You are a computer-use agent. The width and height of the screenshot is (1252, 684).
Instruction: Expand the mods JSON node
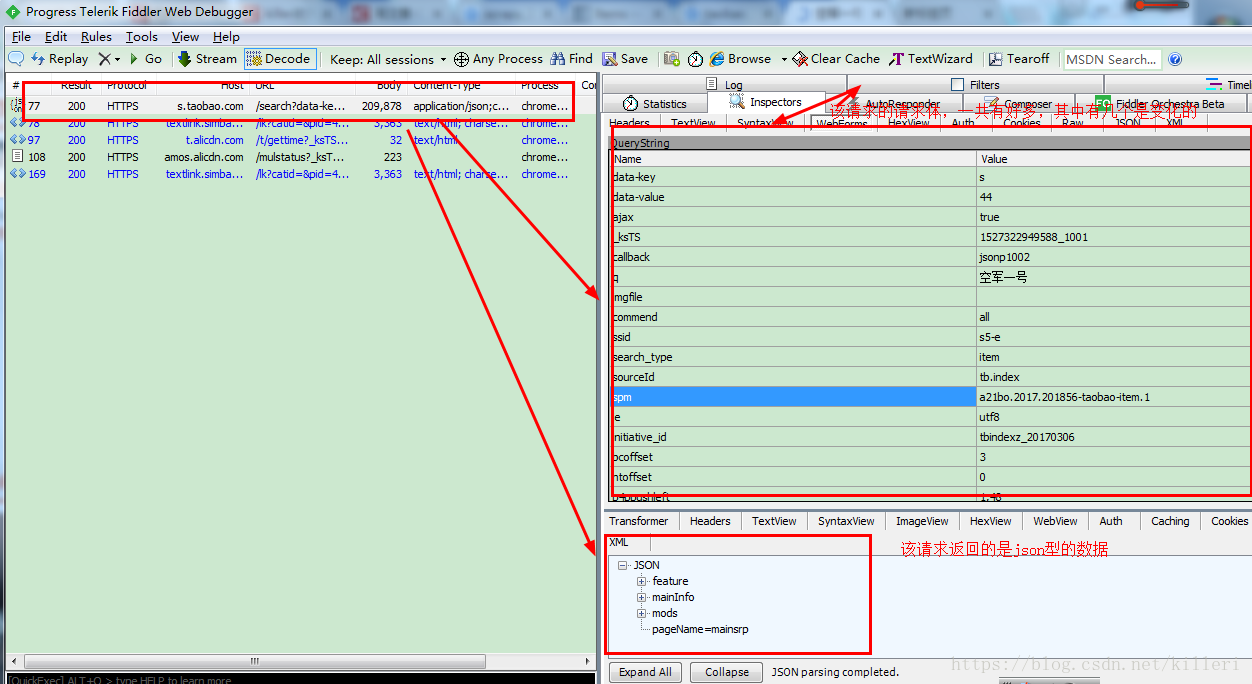(x=642, y=613)
